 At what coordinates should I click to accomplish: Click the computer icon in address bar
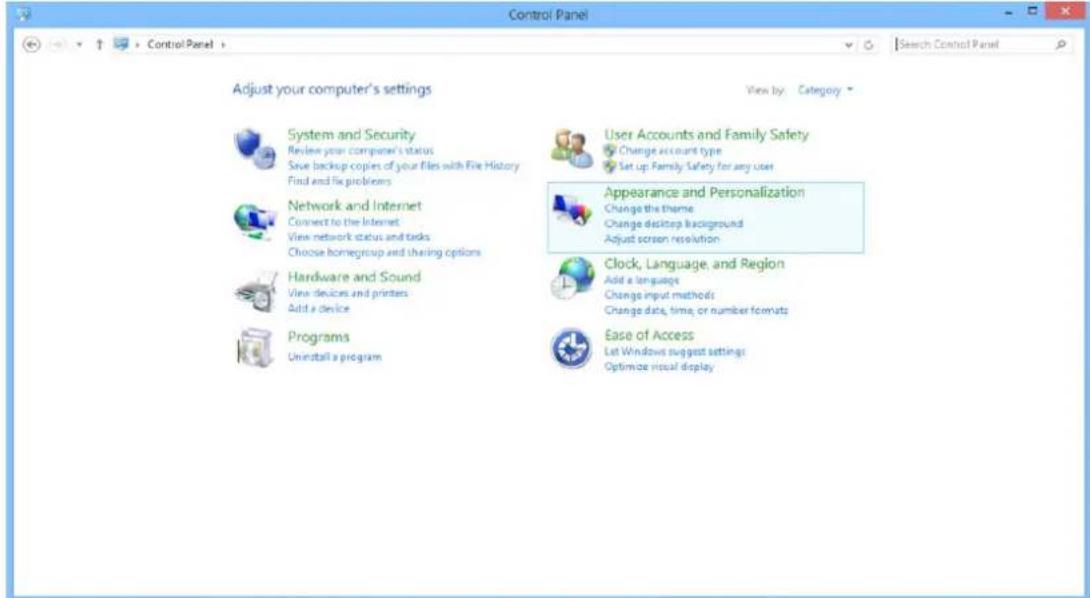tap(121, 44)
